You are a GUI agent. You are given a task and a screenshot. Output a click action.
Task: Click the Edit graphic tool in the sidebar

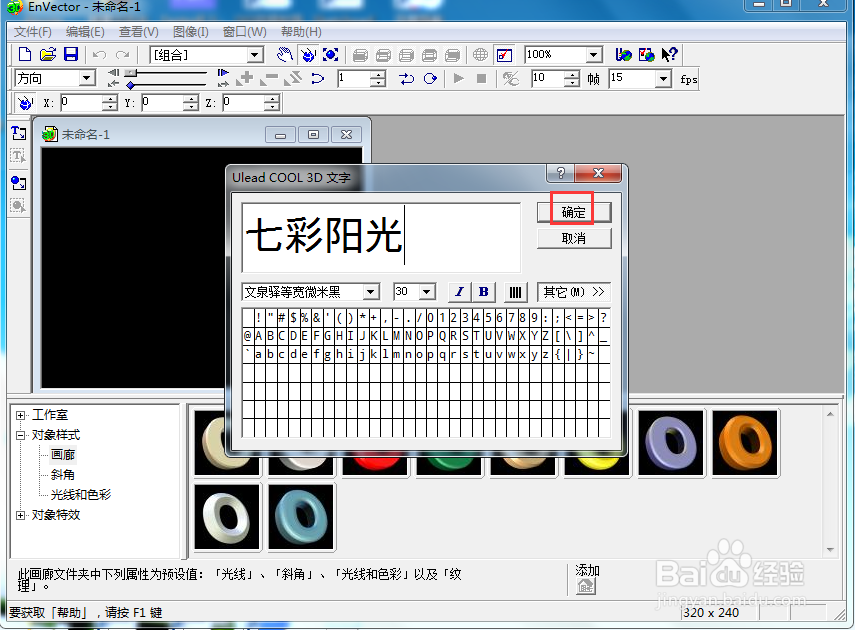(18, 206)
